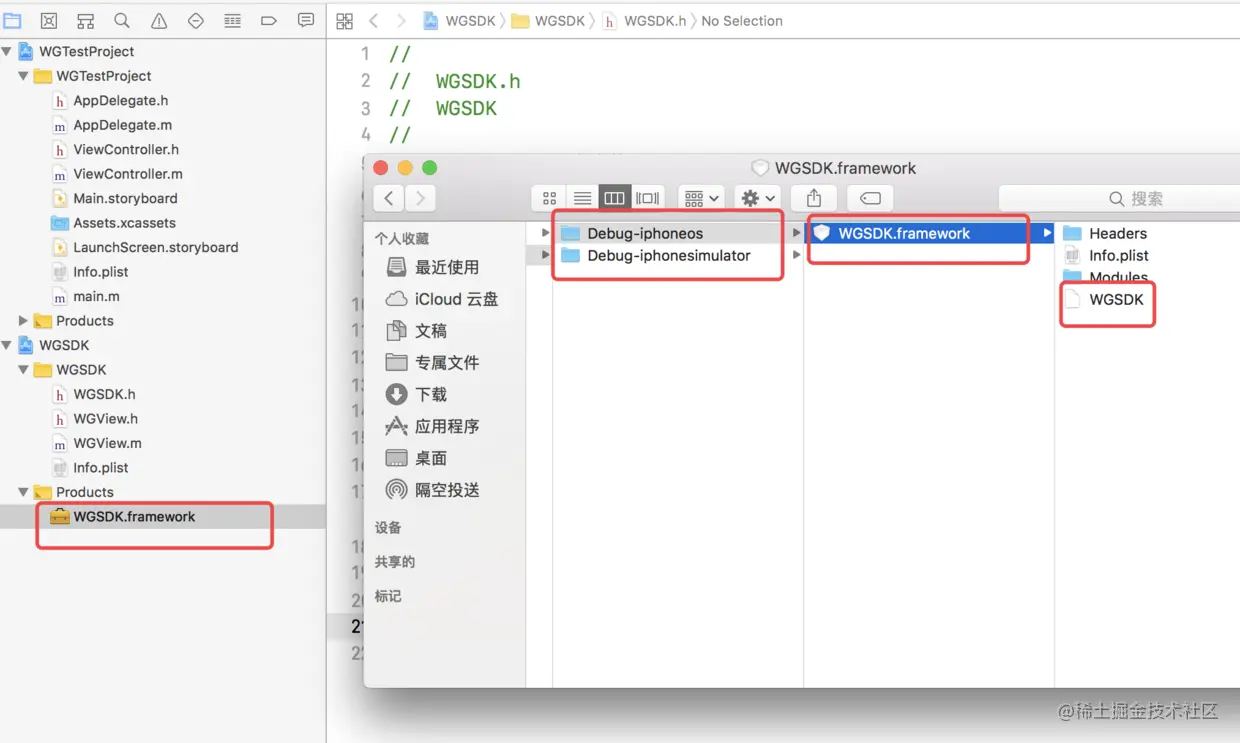Click Finder share button
This screenshot has height=743, width=1240.
814,198
